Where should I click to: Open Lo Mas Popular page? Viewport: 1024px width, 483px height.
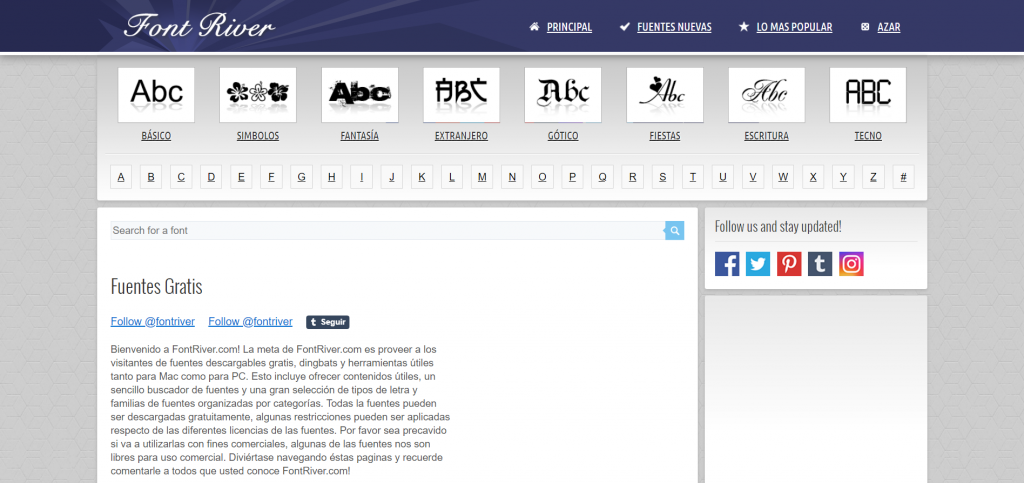[x=793, y=27]
